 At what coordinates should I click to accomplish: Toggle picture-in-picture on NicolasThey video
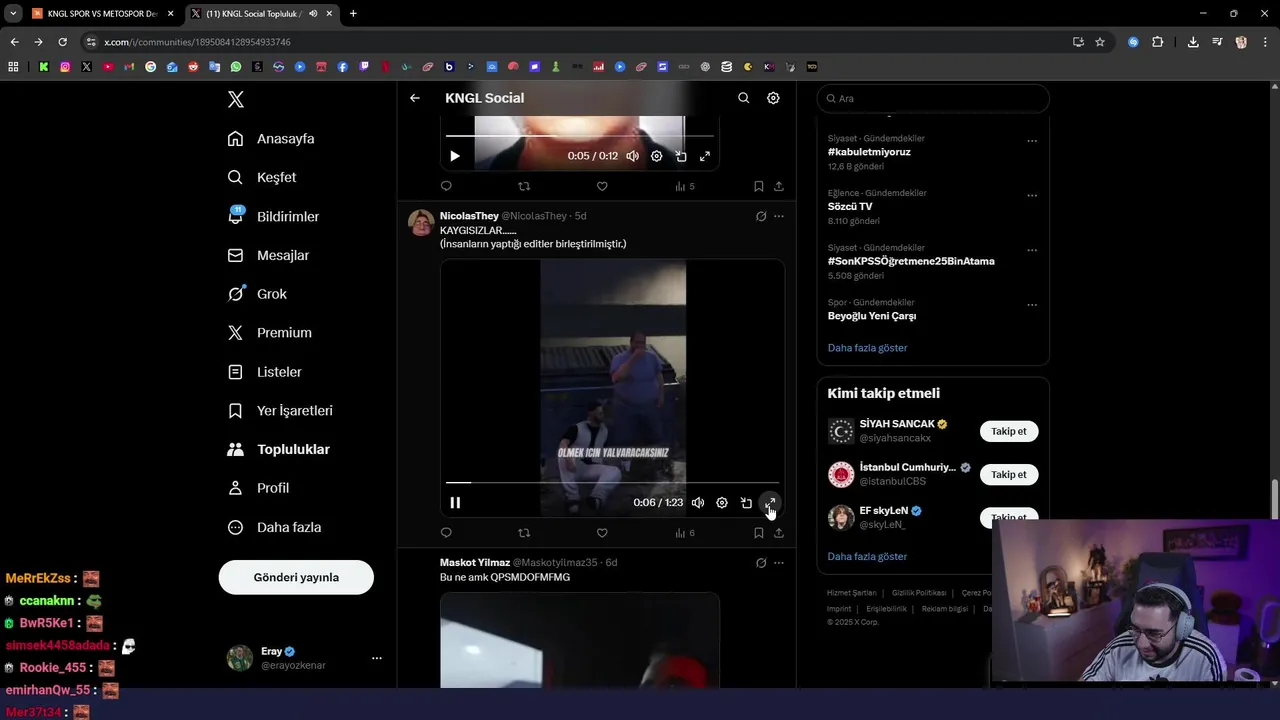click(746, 503)
